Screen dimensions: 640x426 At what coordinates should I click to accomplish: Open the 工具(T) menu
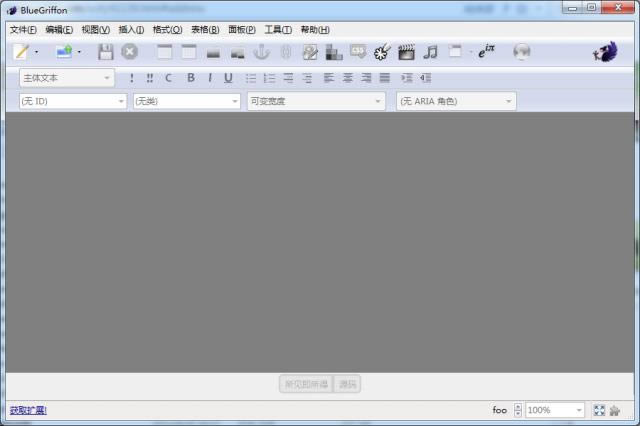(278, 30)
